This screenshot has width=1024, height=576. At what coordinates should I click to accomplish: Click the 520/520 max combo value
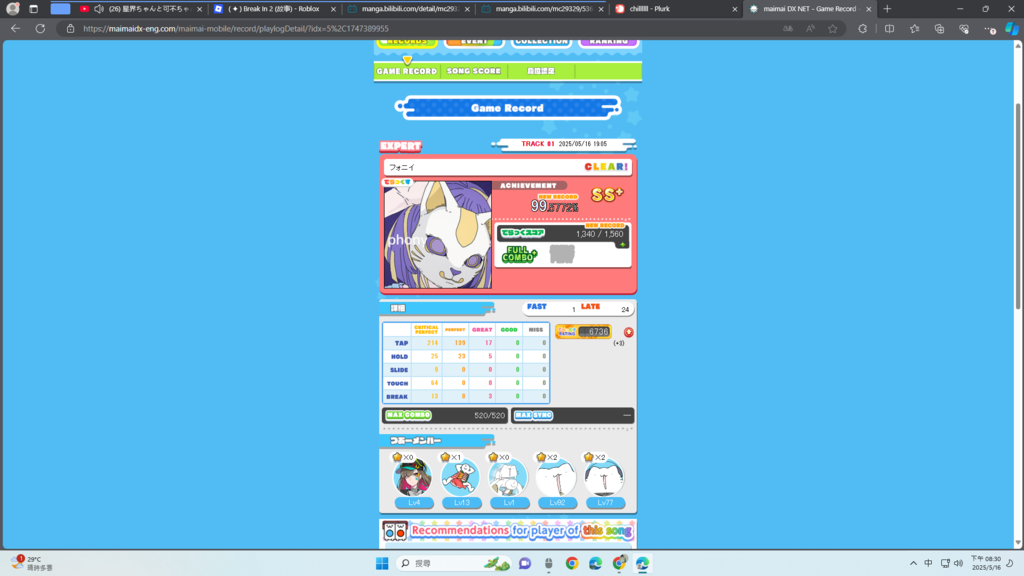point(489,415)
